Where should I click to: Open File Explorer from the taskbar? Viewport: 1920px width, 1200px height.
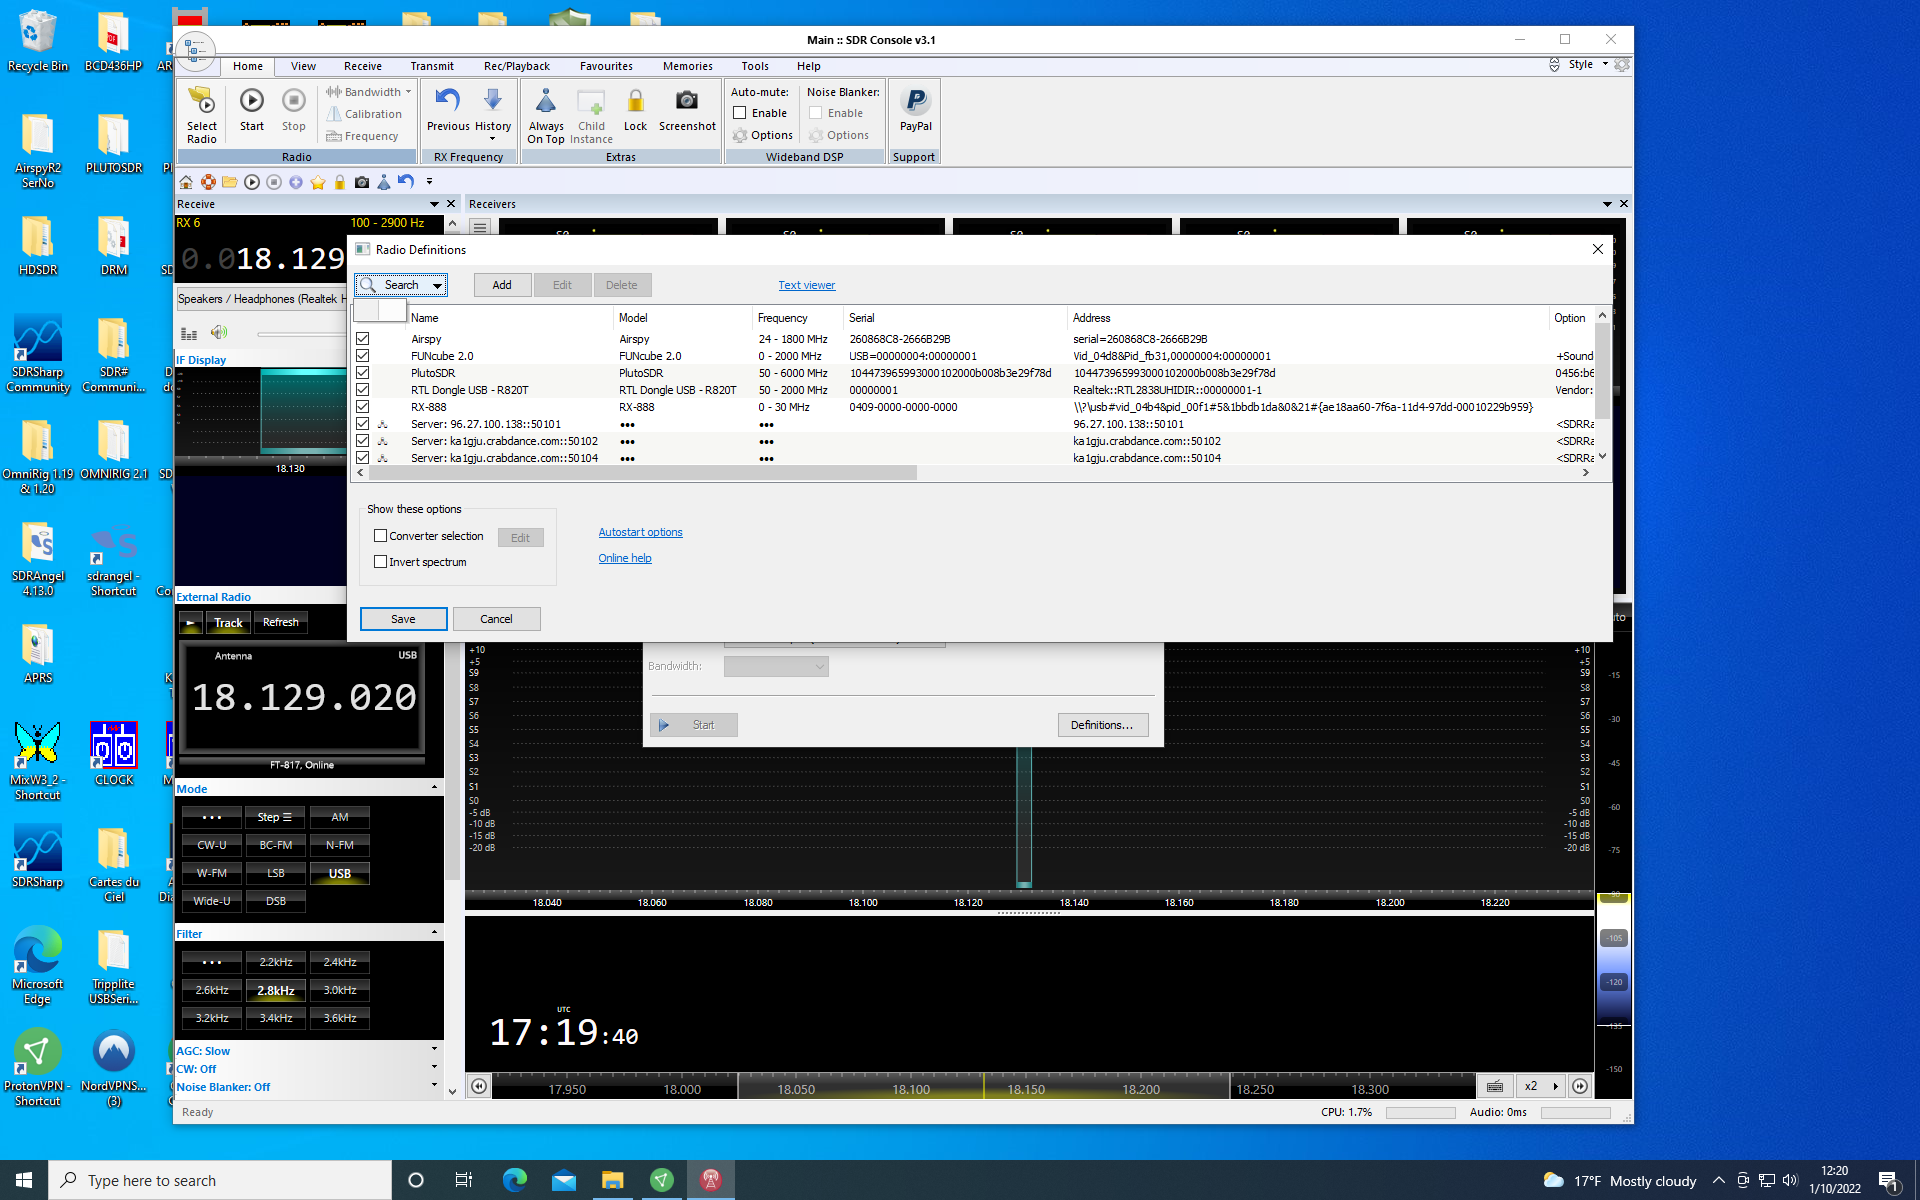612,1180
